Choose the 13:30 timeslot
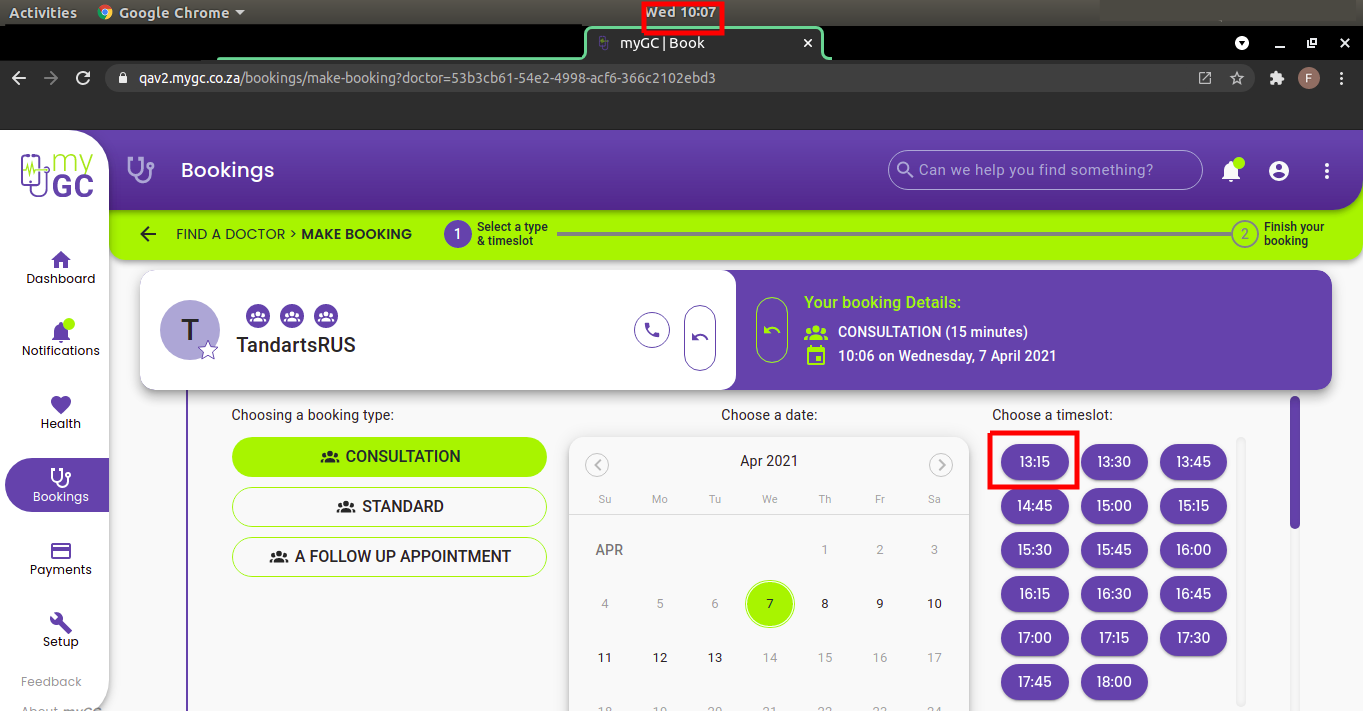Image resolution: width=1363 pixels, height=711 pixels. click(x=1114, y=462)
